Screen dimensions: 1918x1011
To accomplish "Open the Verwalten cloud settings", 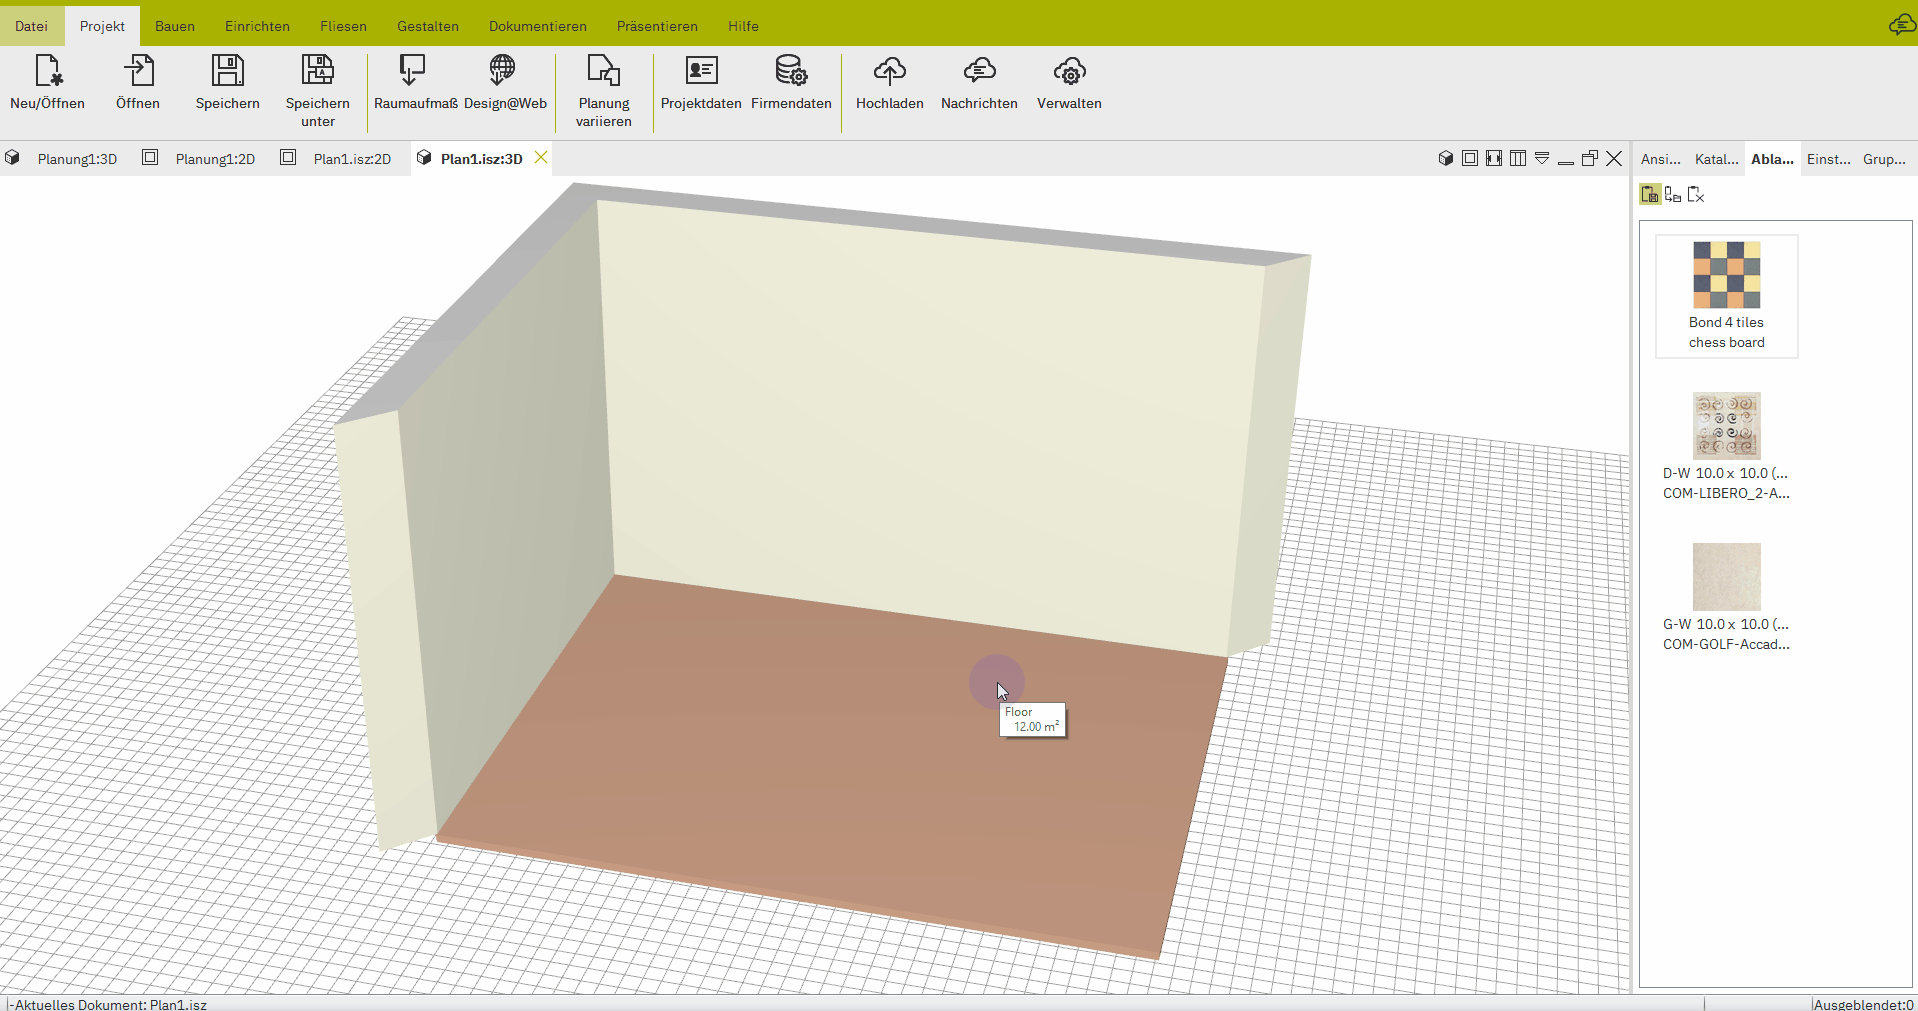I will [1069, 82].
